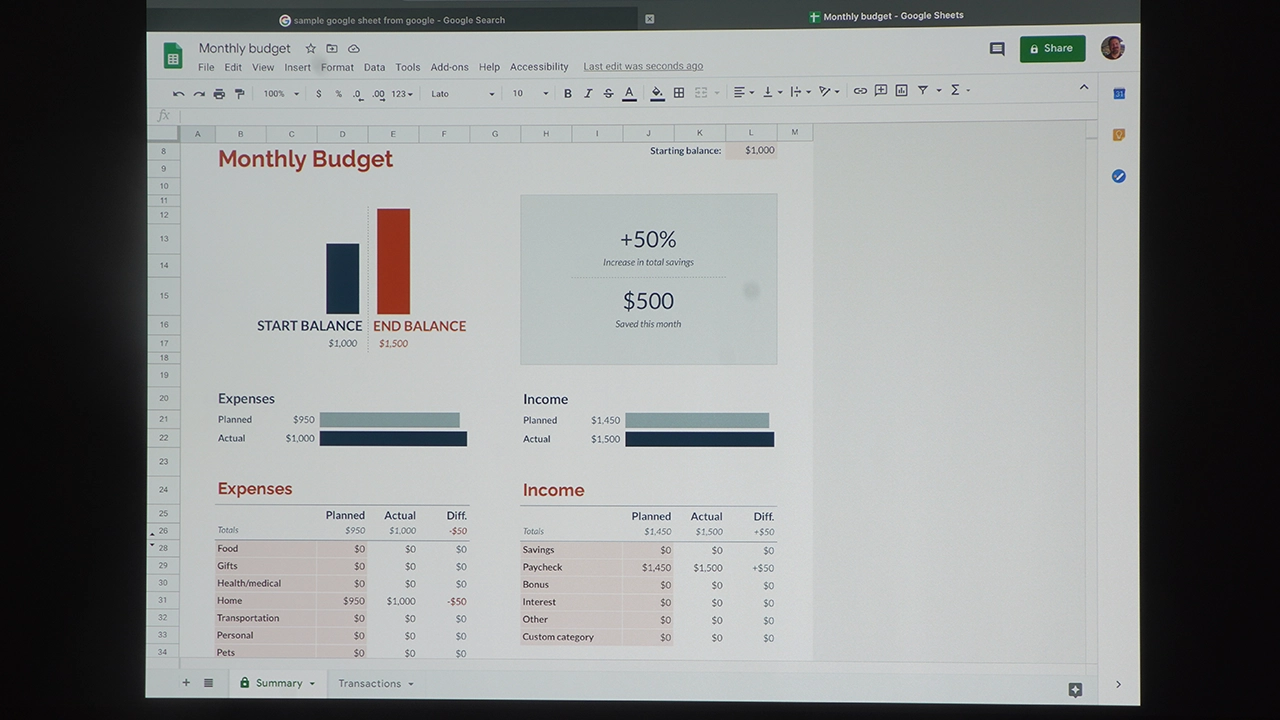Open the Lato font family dropdown
The image size is (1280, 720).
[x=462, y=94]
